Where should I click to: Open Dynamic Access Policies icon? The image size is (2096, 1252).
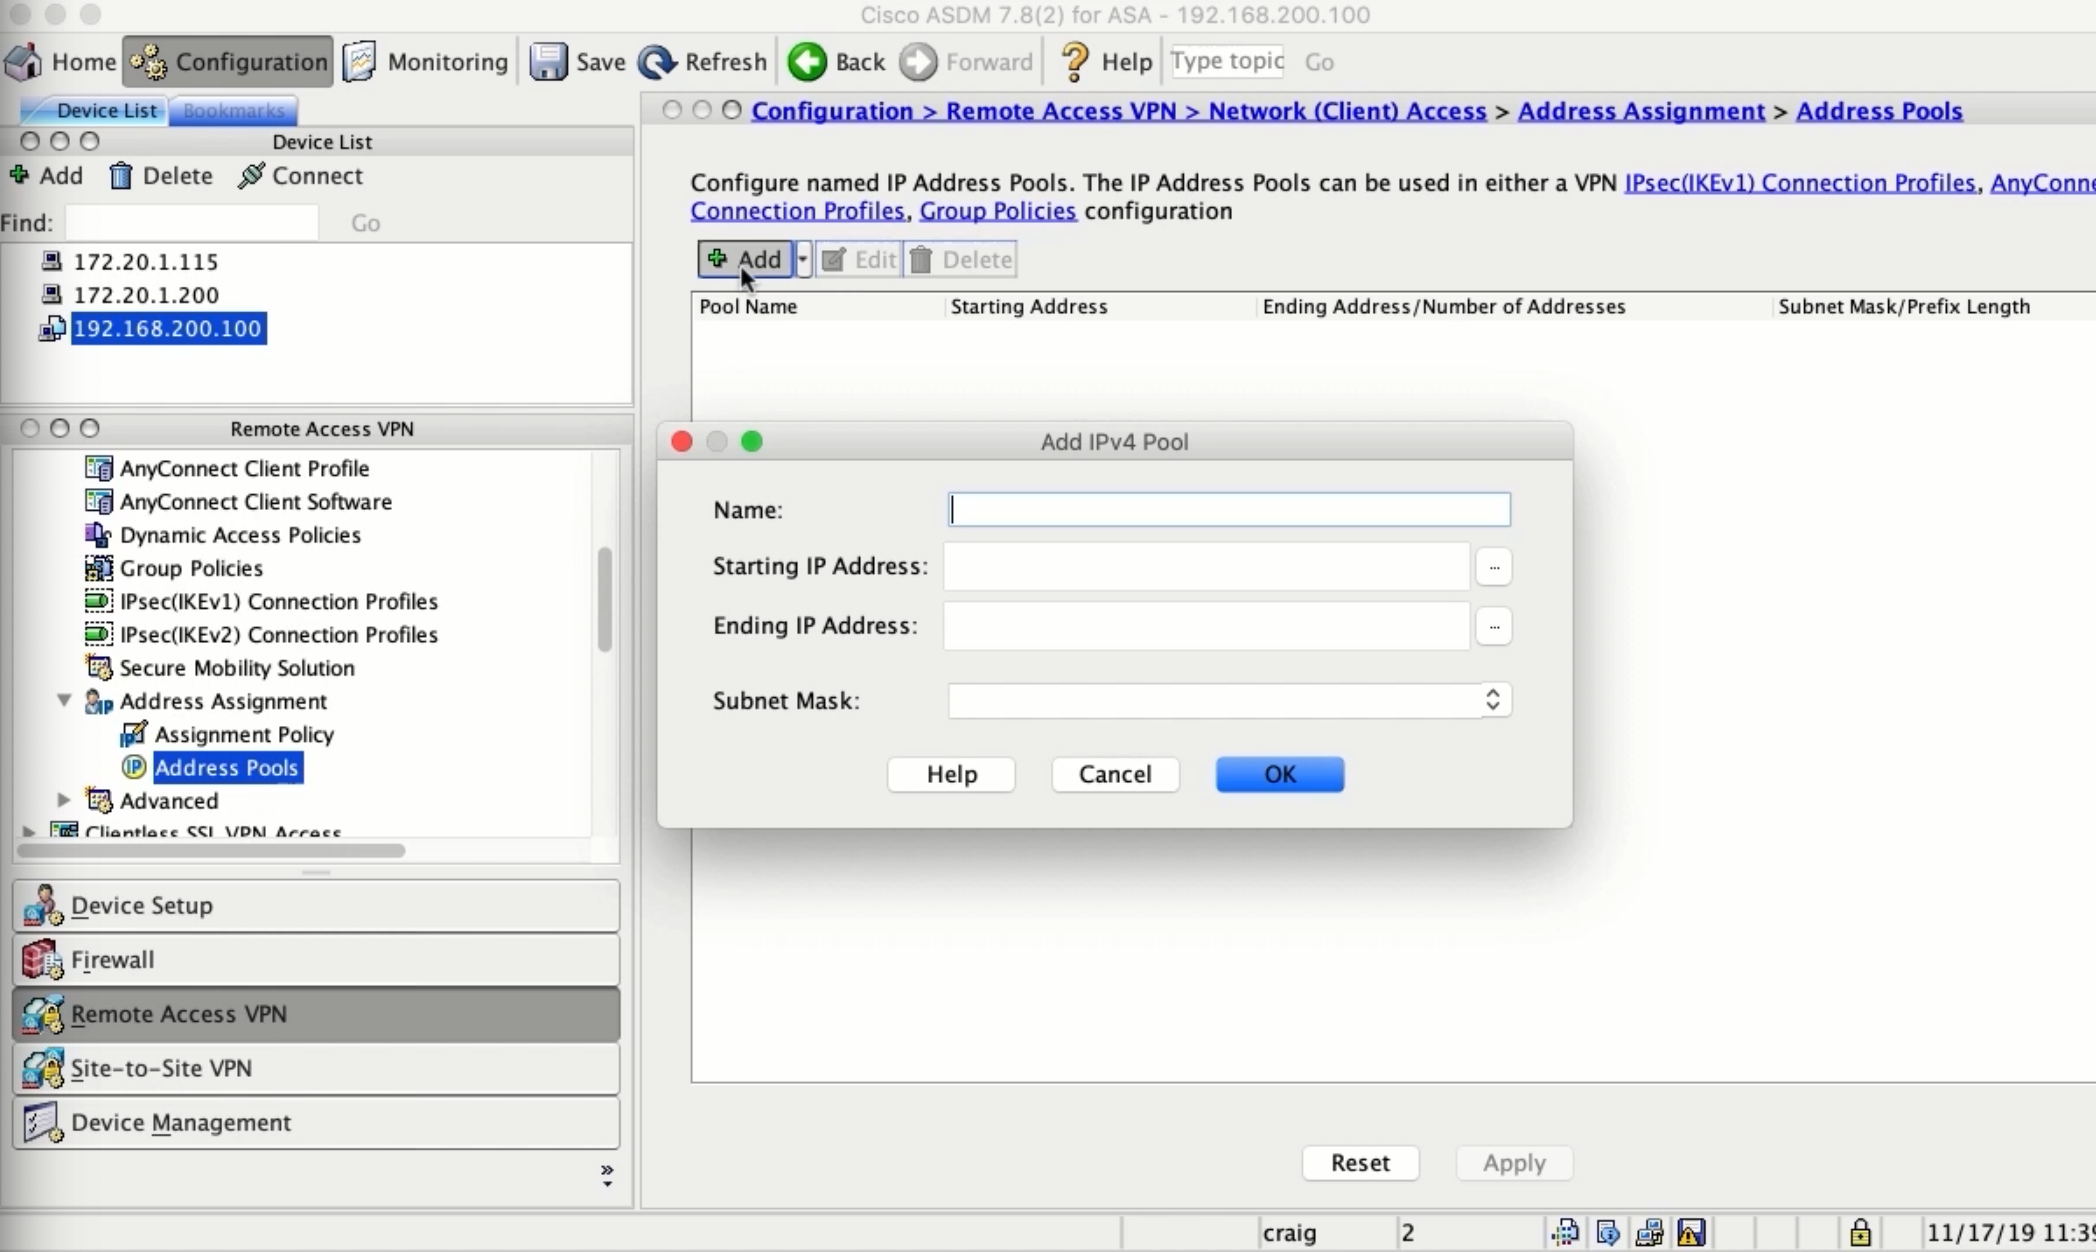(x=99, y=535)
